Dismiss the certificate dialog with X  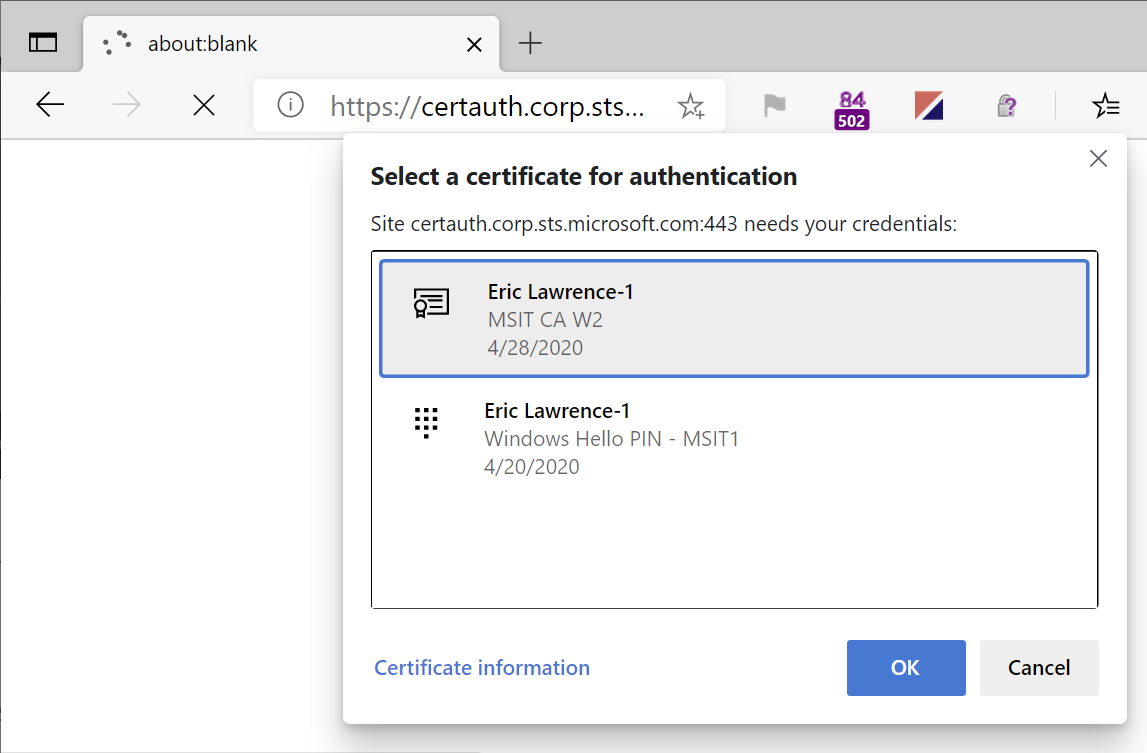tap(1098, 159)
